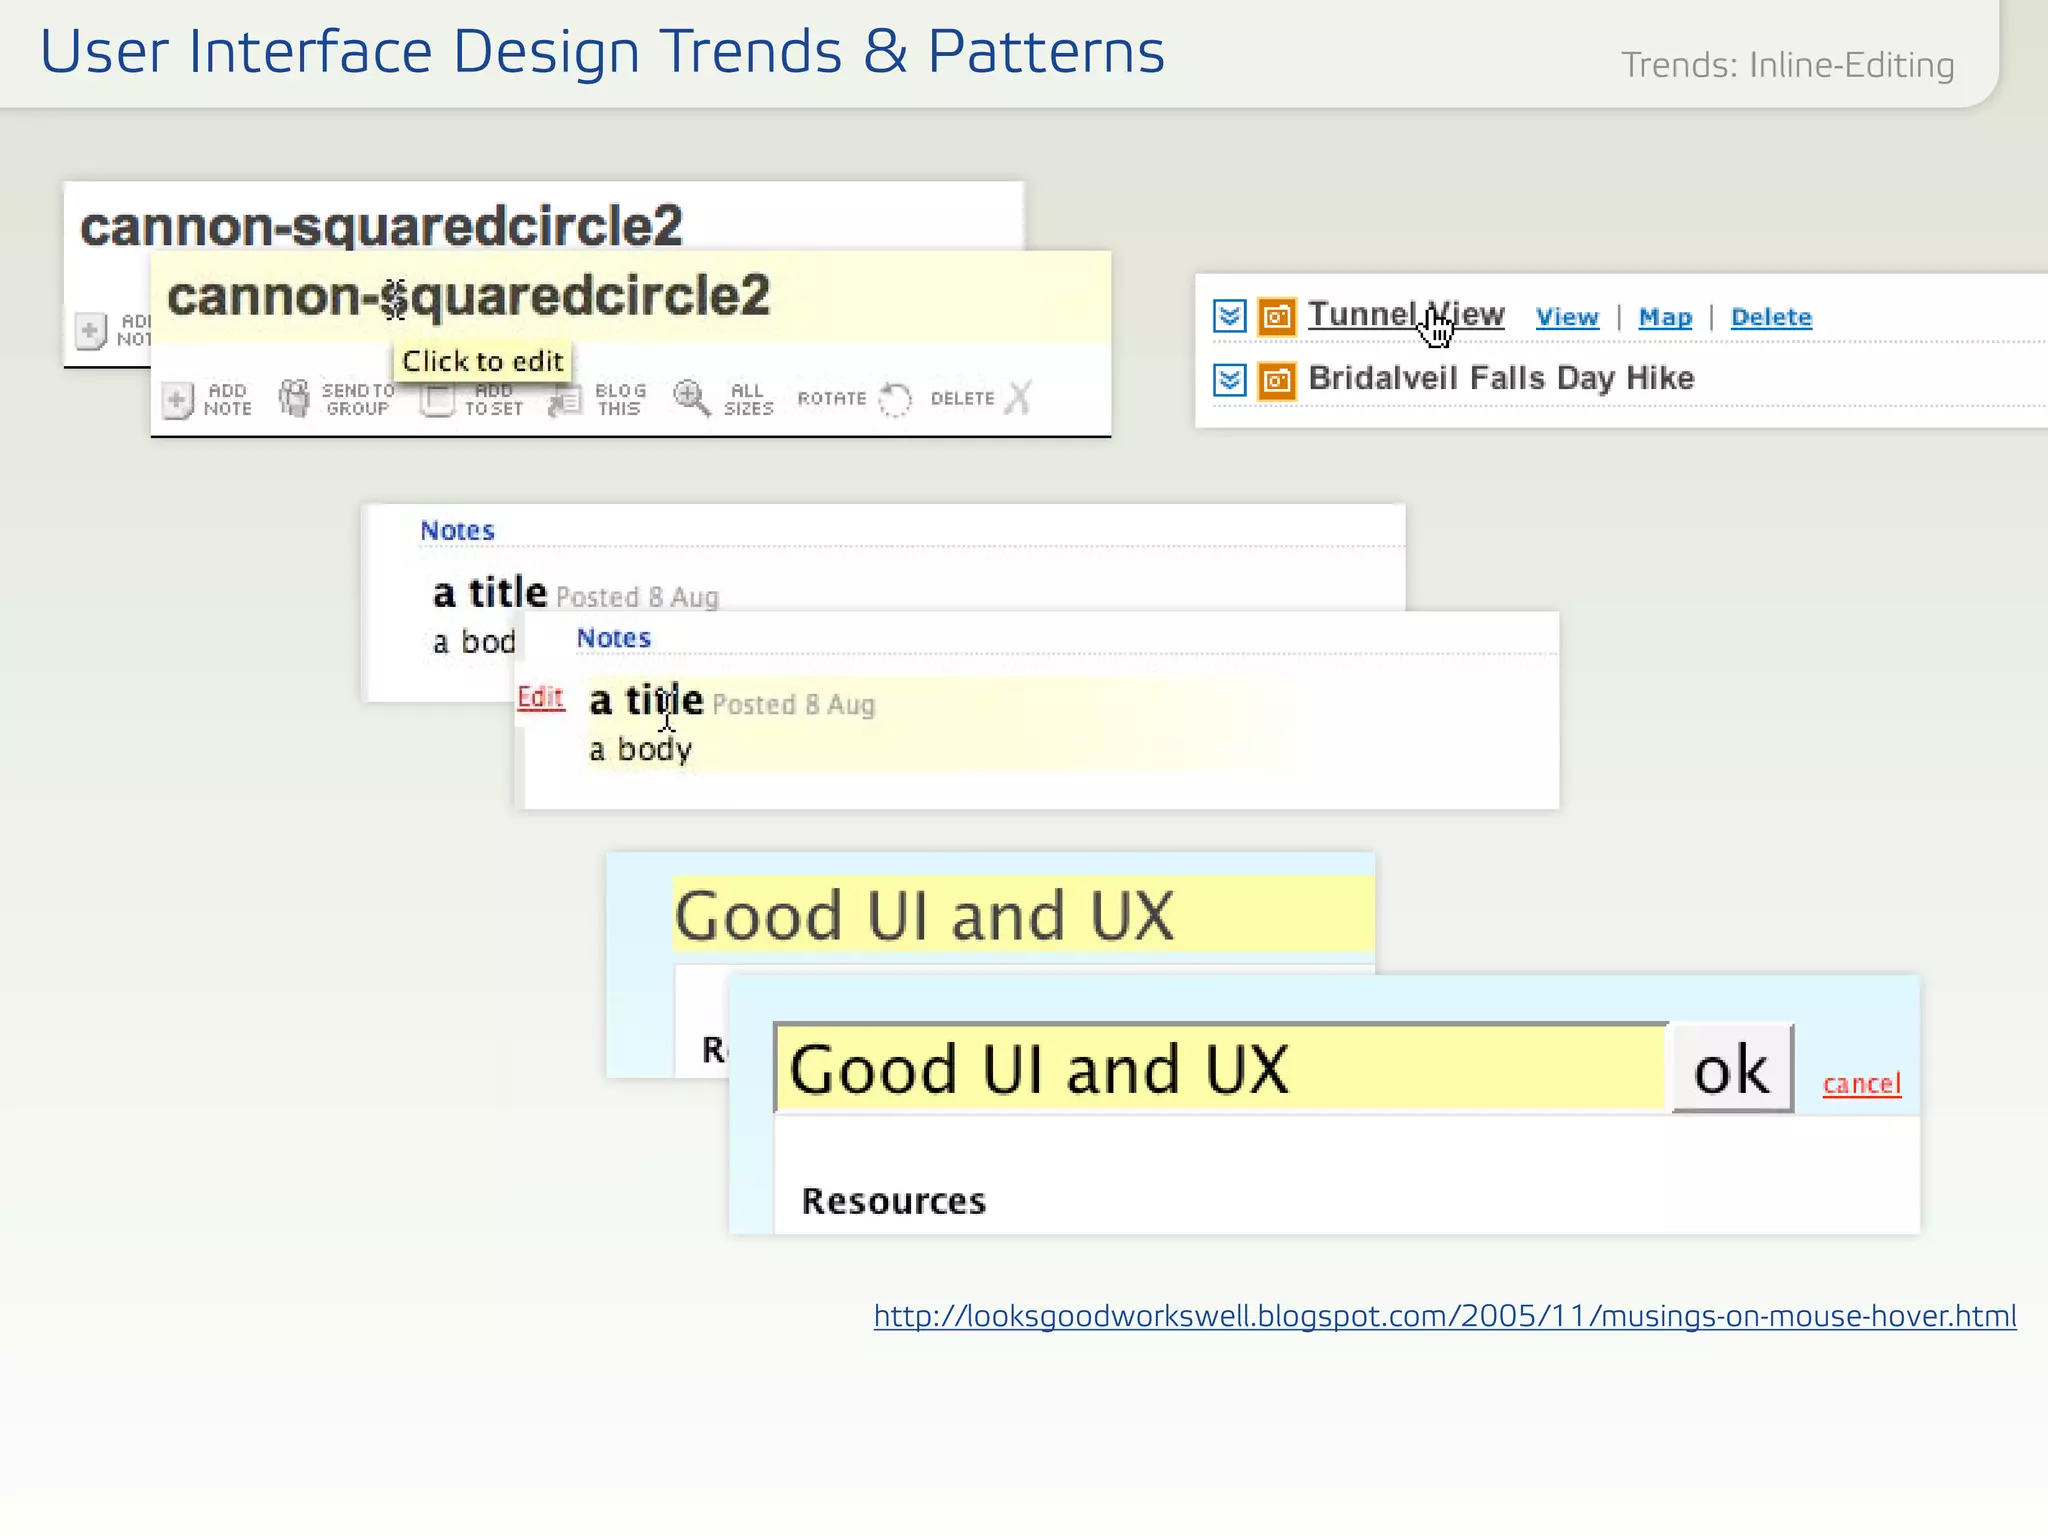This screenshot has width=2048, height=1536.
Task: Click the ADD NOTE label in front toolbar
Action: coord(227,399)
